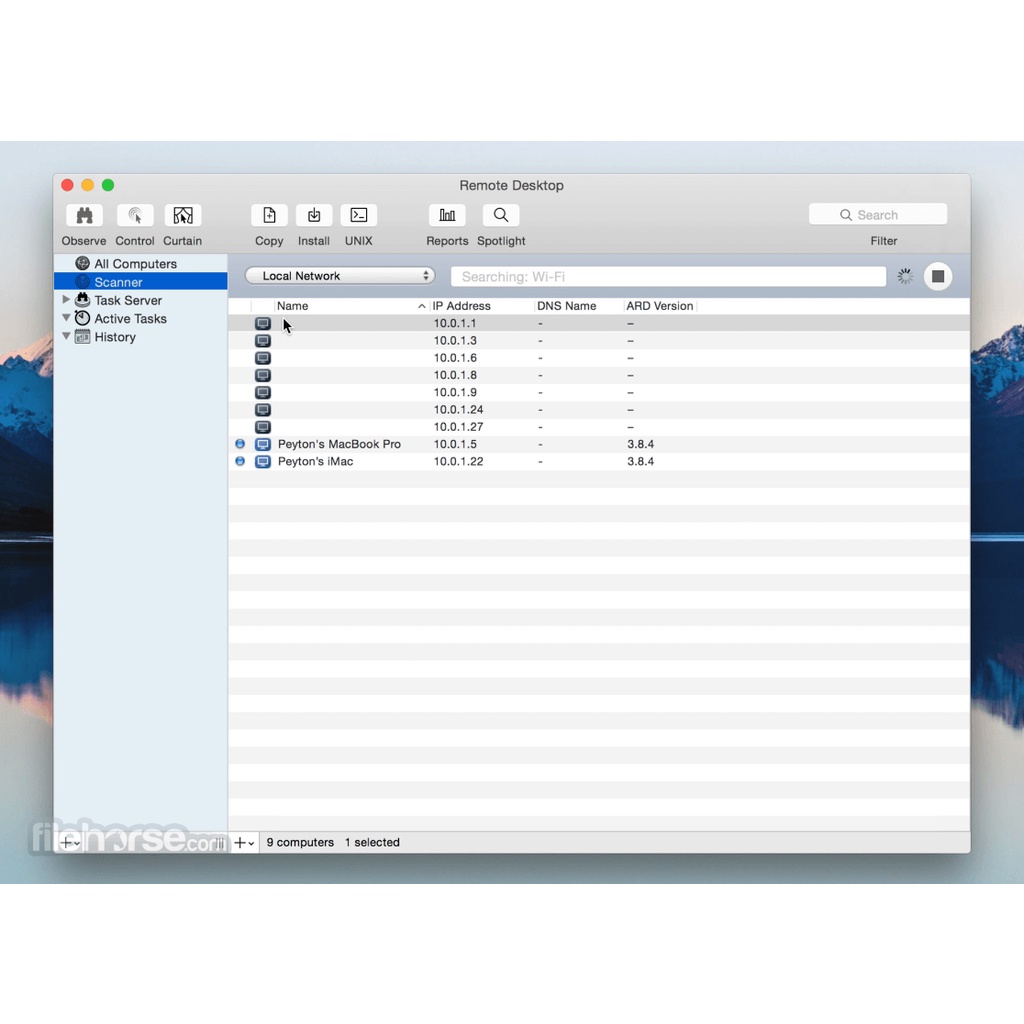1024x1024 pixels.
Task: Click the Filter search field
Action: point(878,215)
